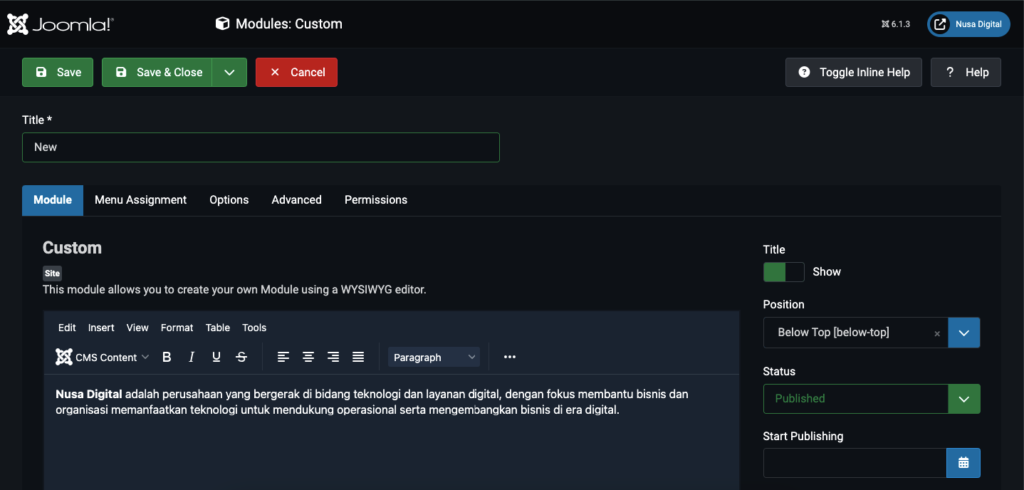The image size is (1024, 490).
Task: Cancel editing the module
Action: (296, 73)
